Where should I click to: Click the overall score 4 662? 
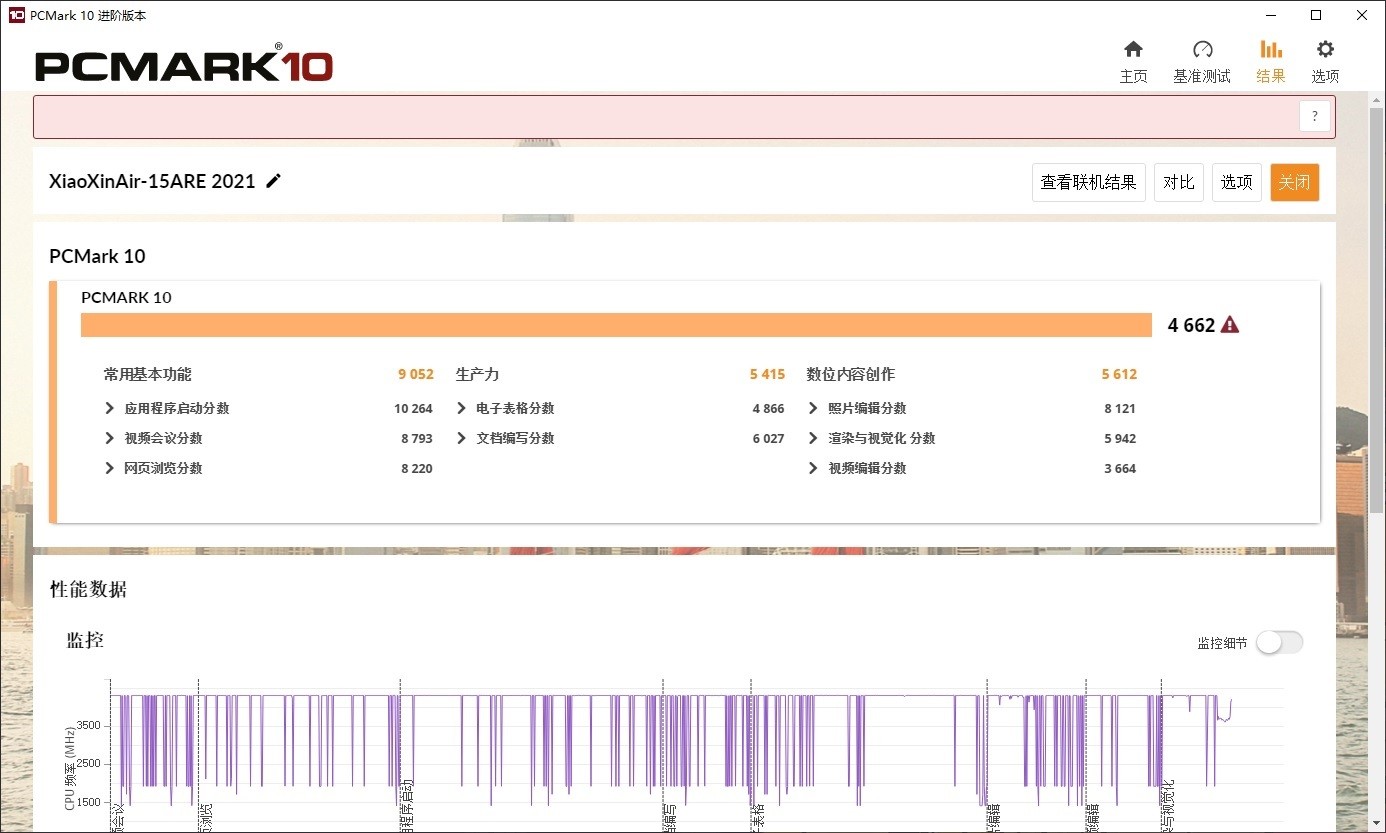[x=1191, y=325]
